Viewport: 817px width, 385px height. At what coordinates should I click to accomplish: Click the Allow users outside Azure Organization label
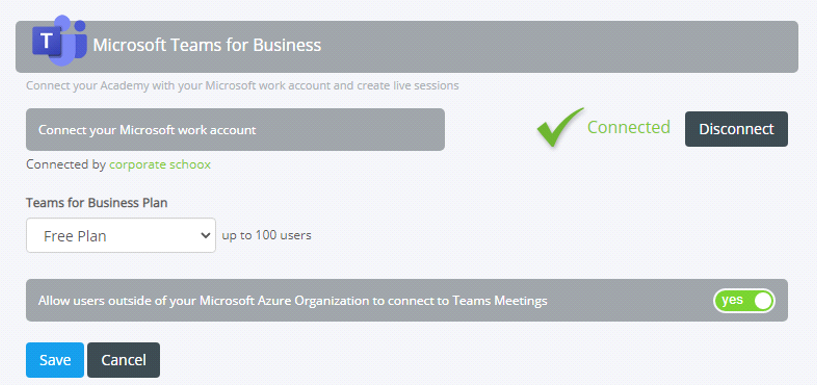coord(293,301)
